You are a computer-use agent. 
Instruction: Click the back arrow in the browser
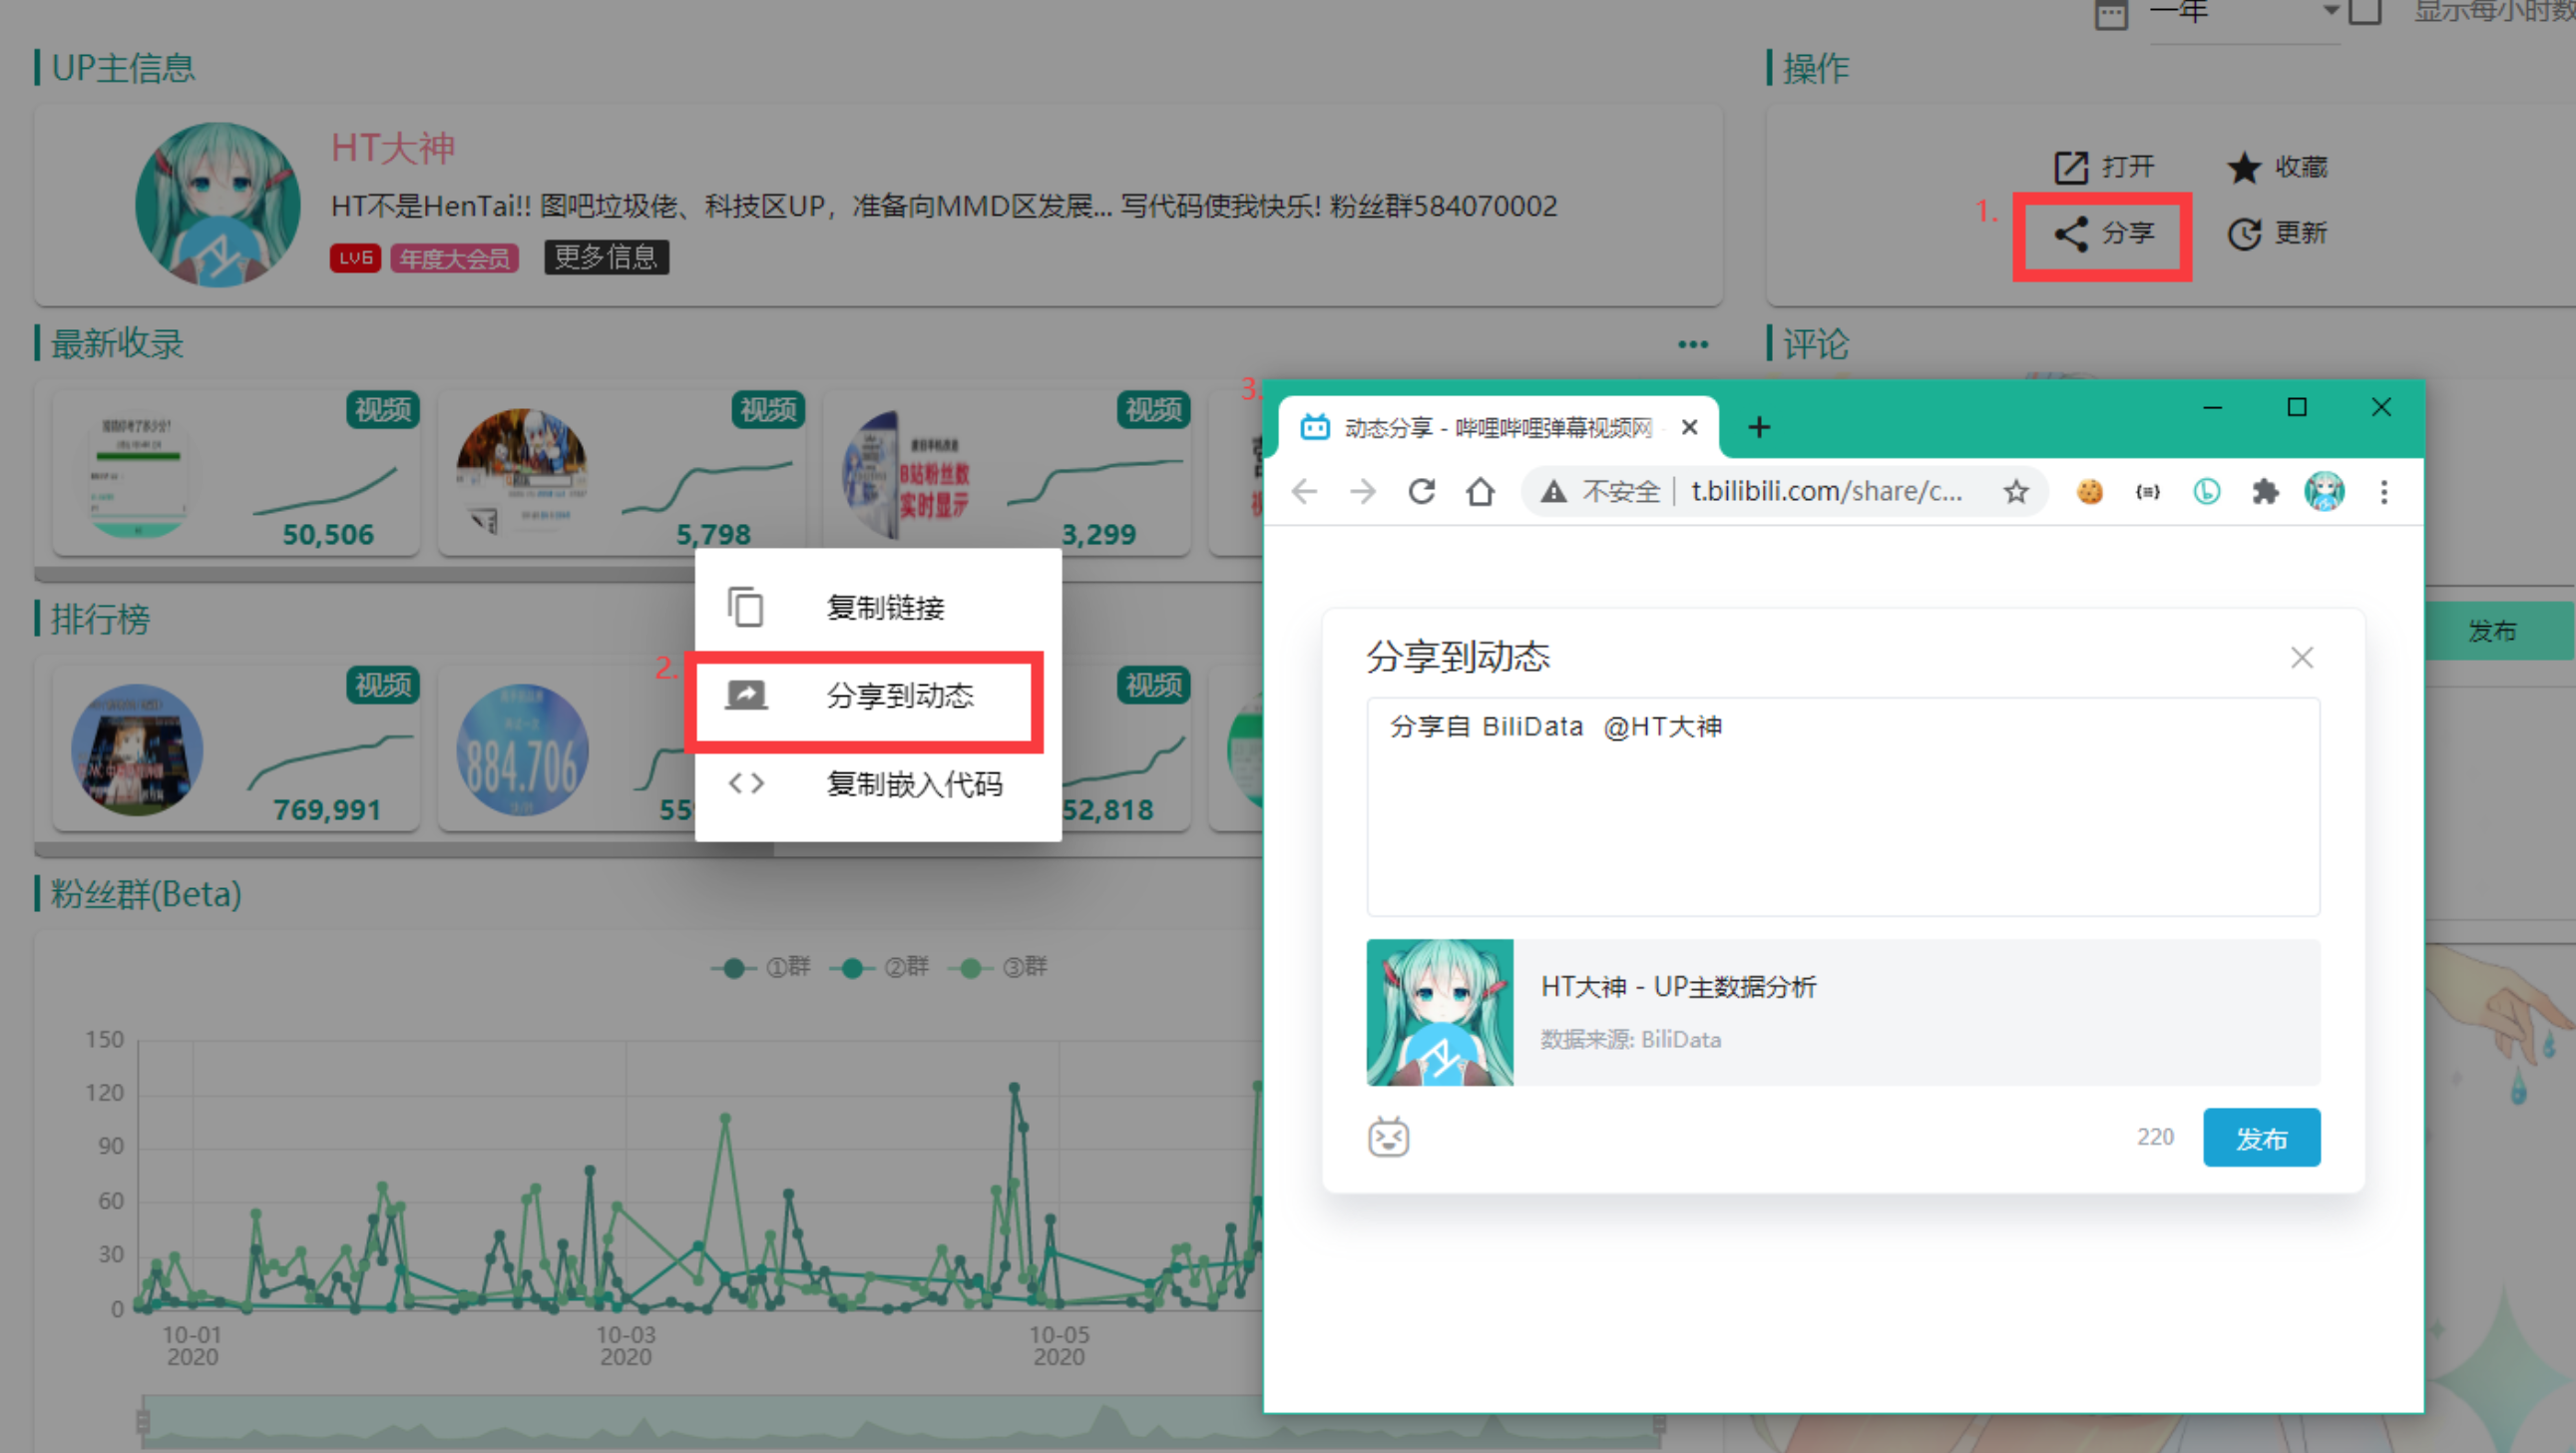coord(1304,492)
